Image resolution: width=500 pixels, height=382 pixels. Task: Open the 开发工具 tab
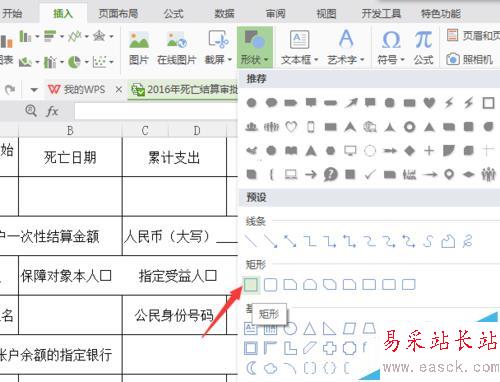pyautogui.click(x=381, y=14)
